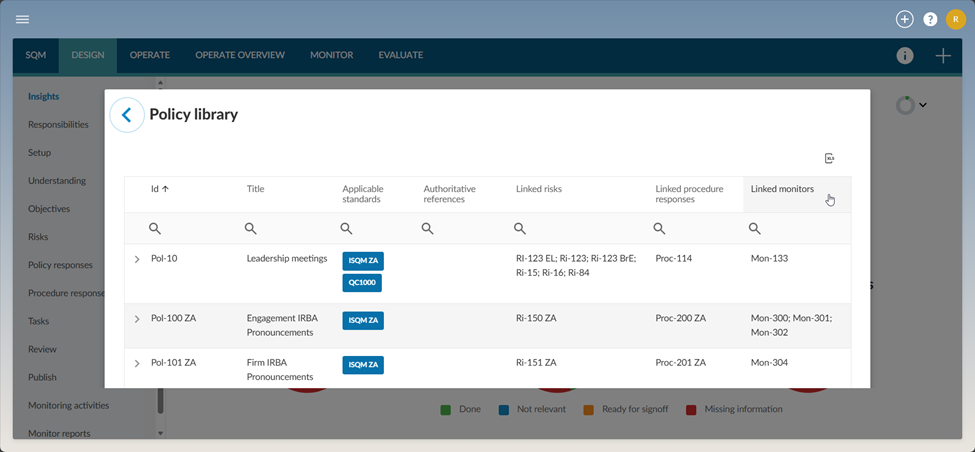Open the user avatar R menu
The image size is (975, 452).
point(954,19)
